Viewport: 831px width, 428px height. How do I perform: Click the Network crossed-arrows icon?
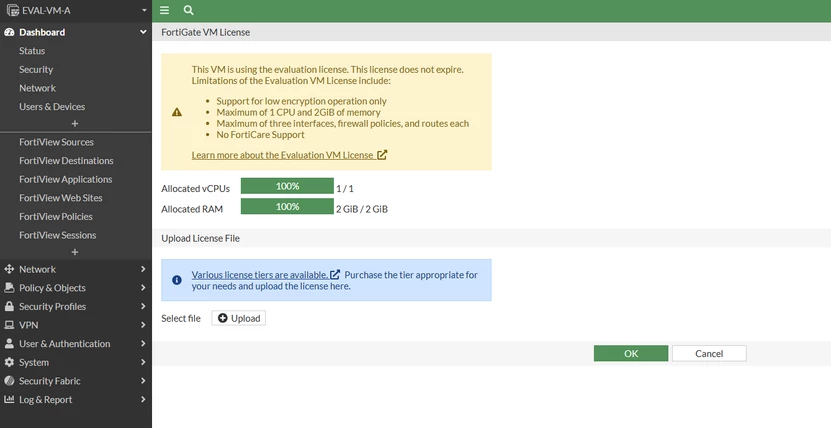pyautogui.click(x=9, y=269)
